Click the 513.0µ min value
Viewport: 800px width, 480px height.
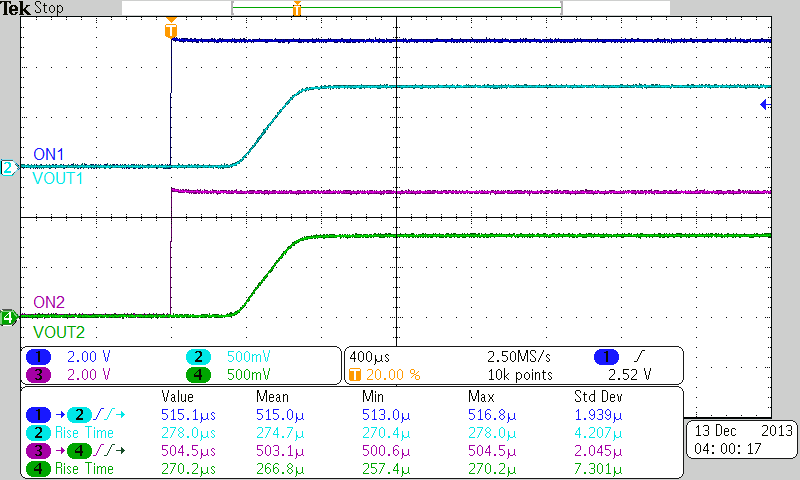pos(386,415)
